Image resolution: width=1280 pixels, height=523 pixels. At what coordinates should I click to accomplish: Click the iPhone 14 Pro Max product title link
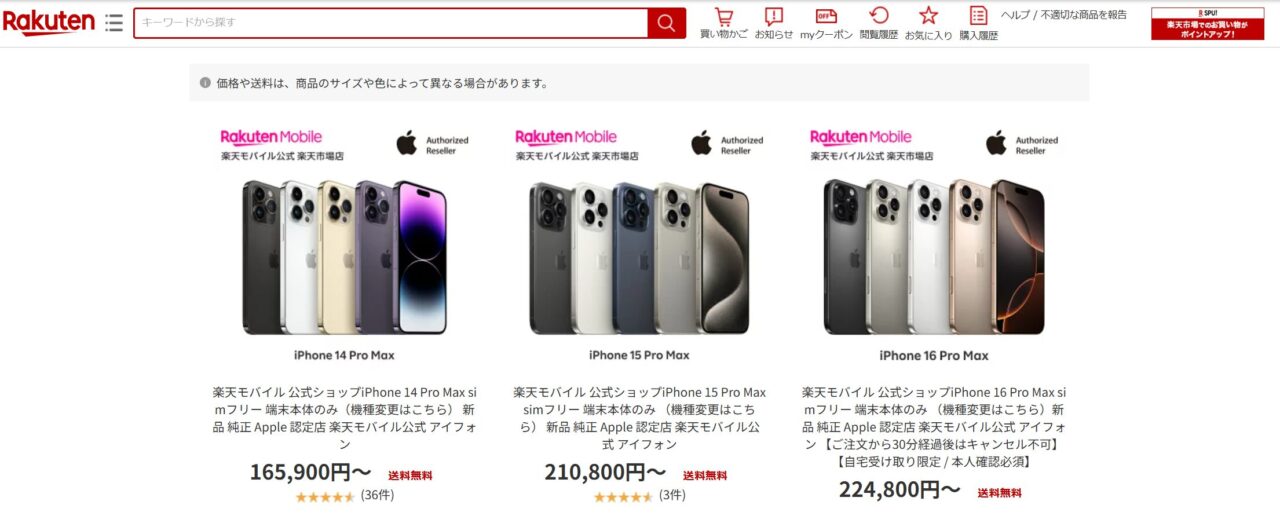[x=345, y=418]
